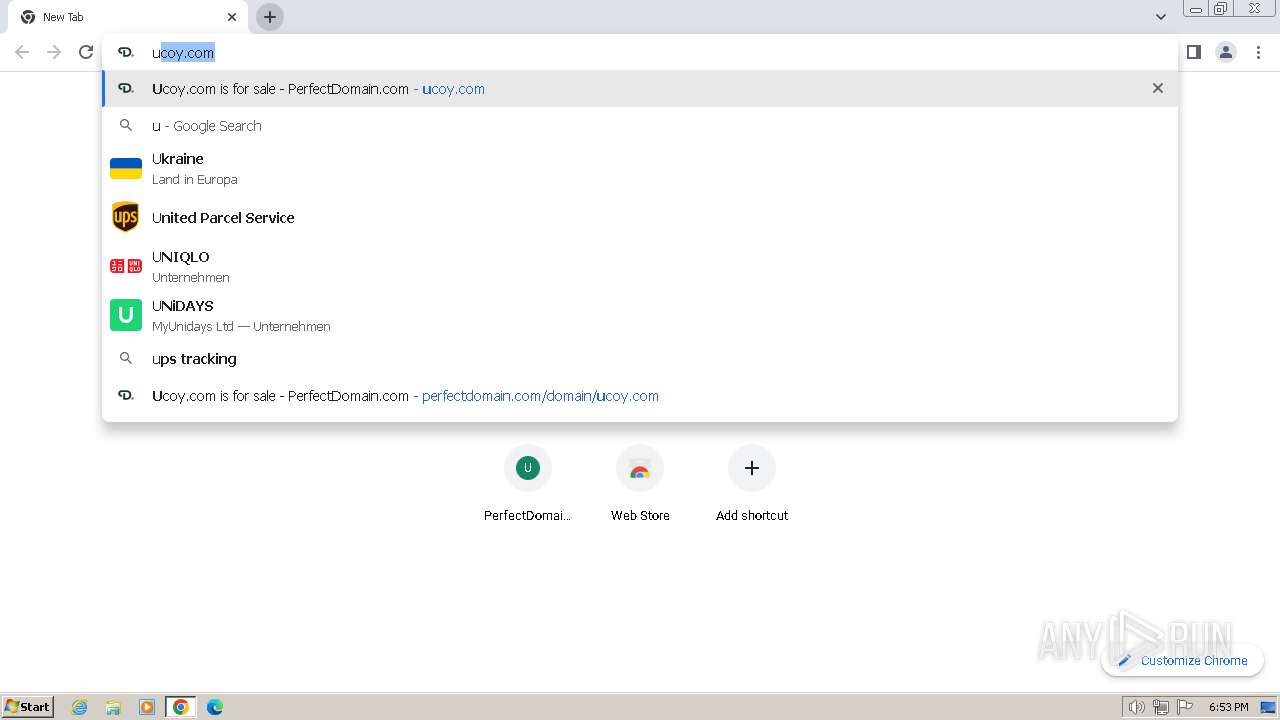Image resolution: width=1280 pixels, height=720 pixels.
Task: Click the network tray icon
Action: (x=1160, y=707)
